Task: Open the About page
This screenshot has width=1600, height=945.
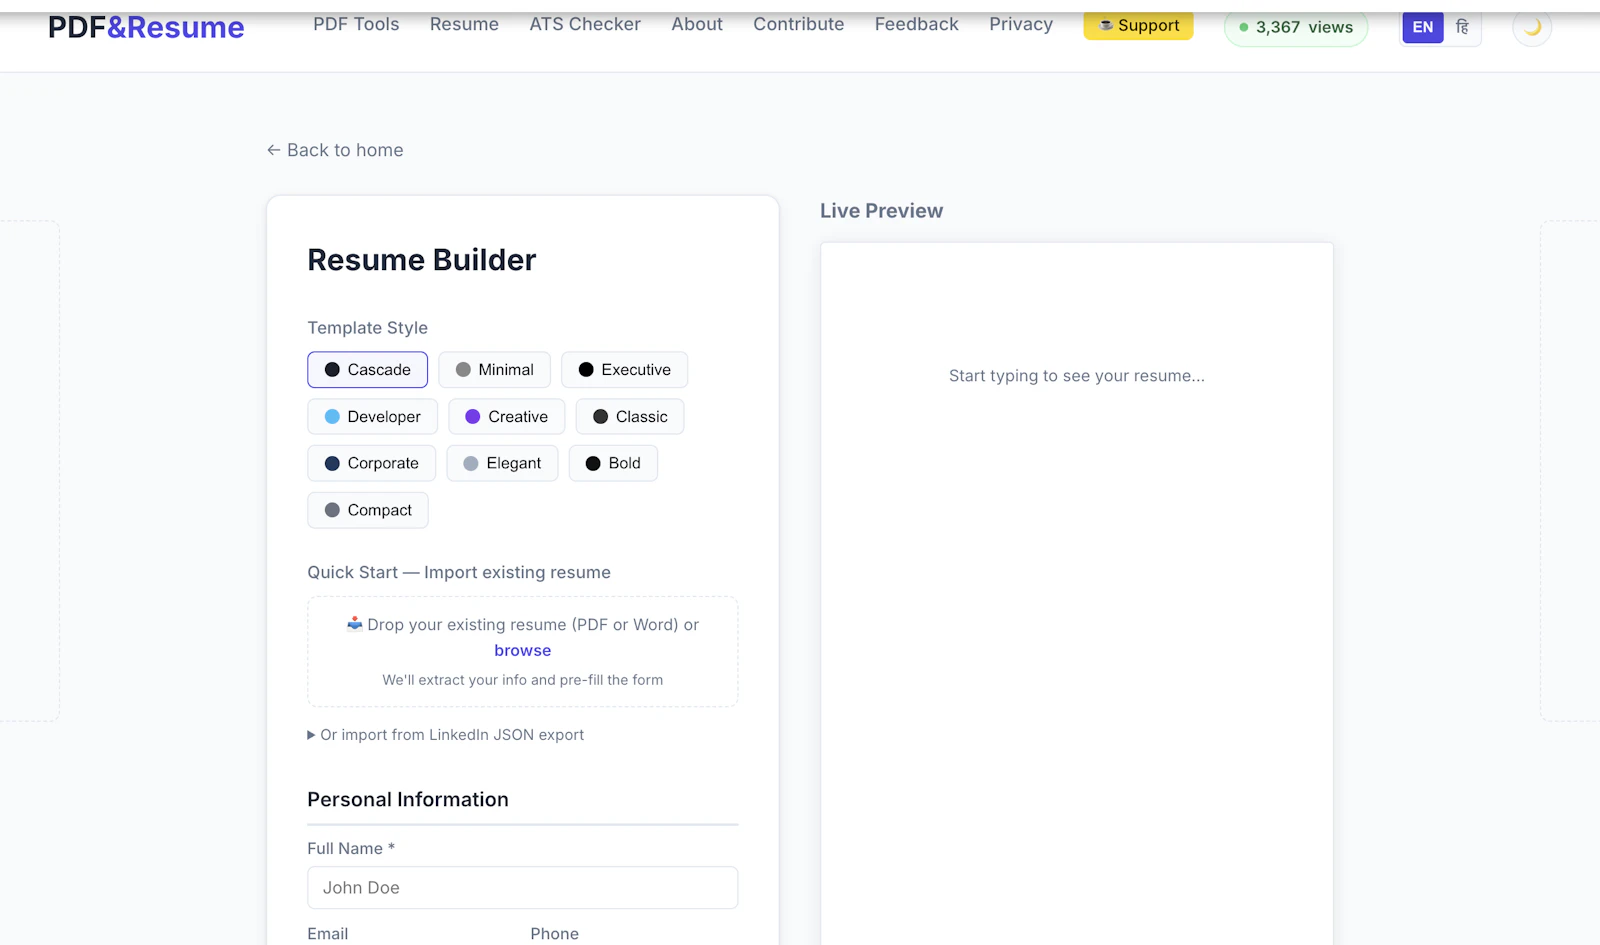Action: pyautogui.click(x=697, y=24)
